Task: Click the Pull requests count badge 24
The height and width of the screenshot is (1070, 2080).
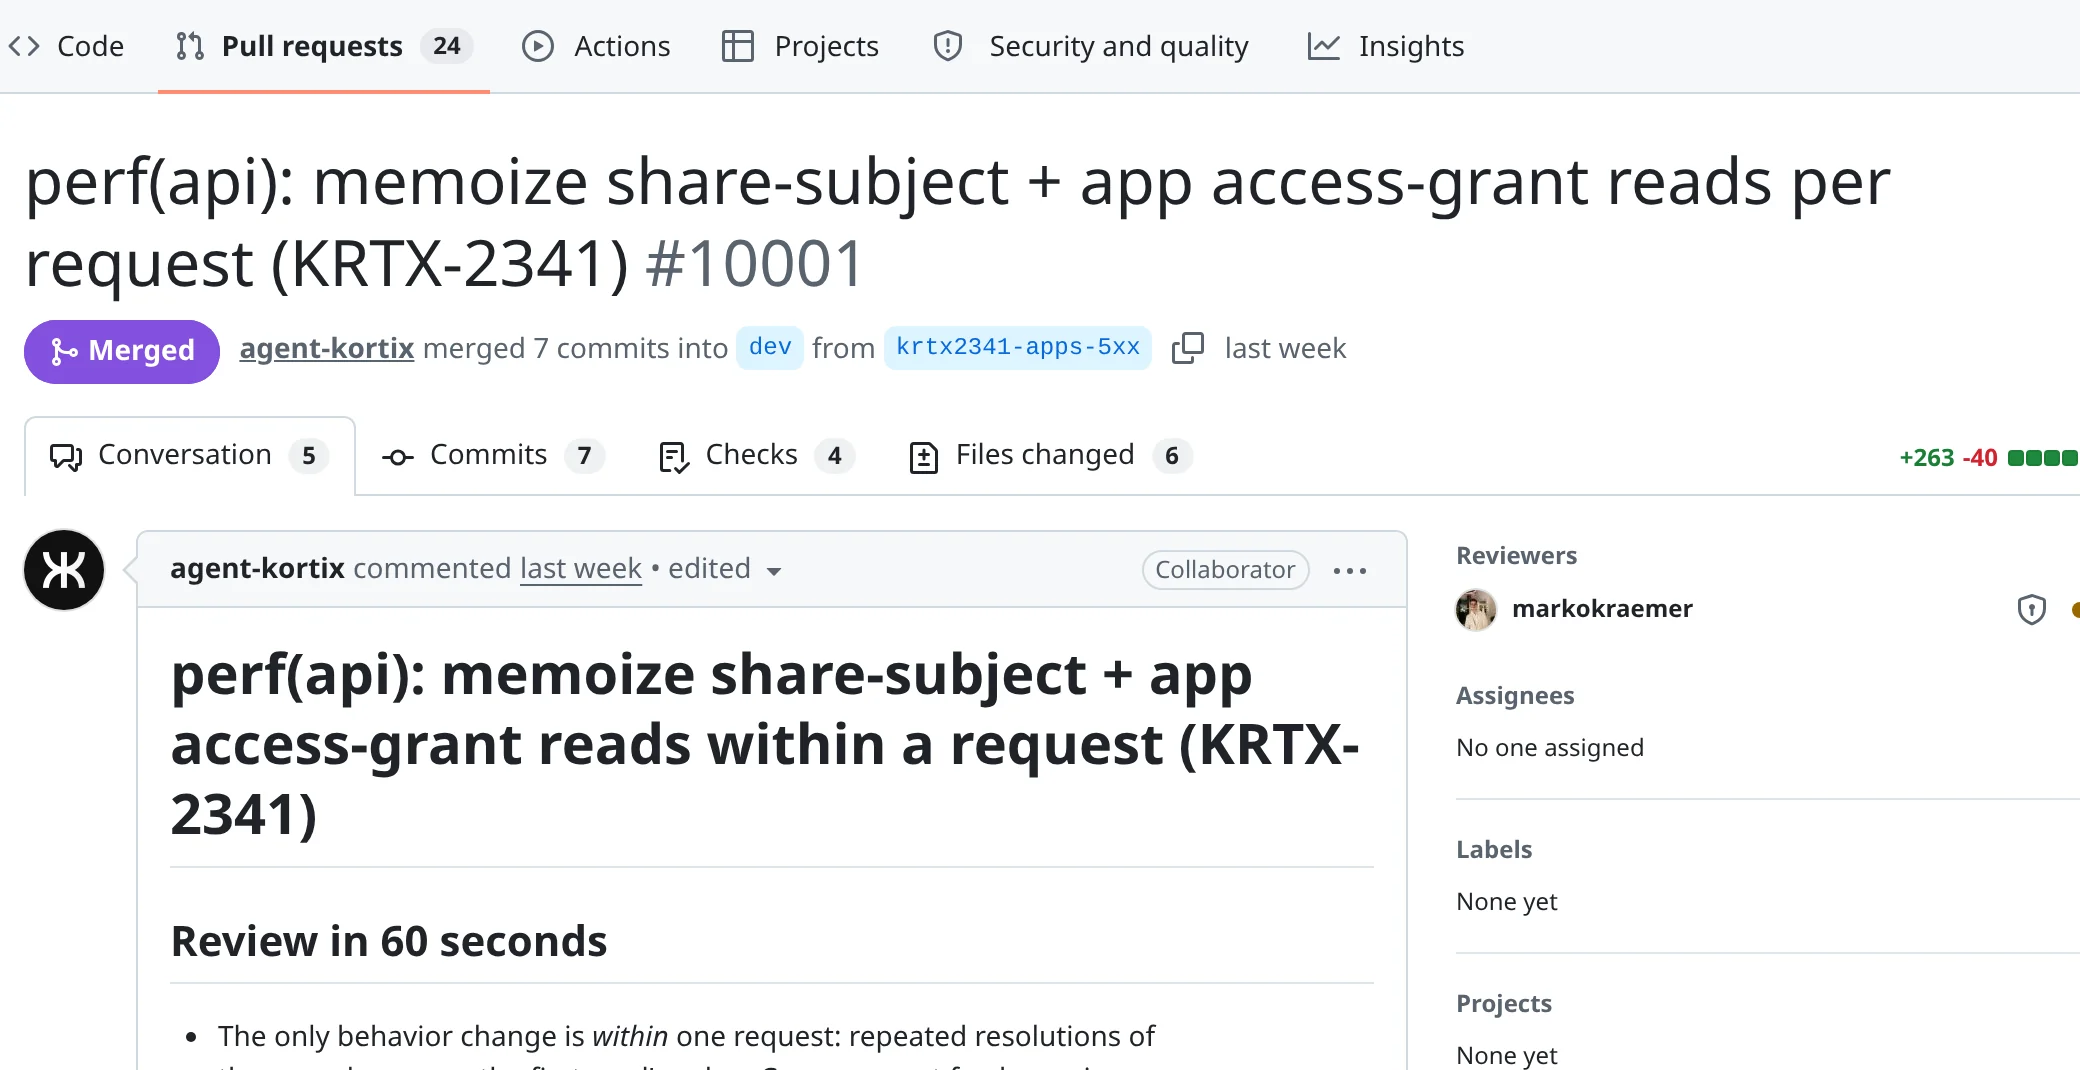Action: (x=447, y=46)
